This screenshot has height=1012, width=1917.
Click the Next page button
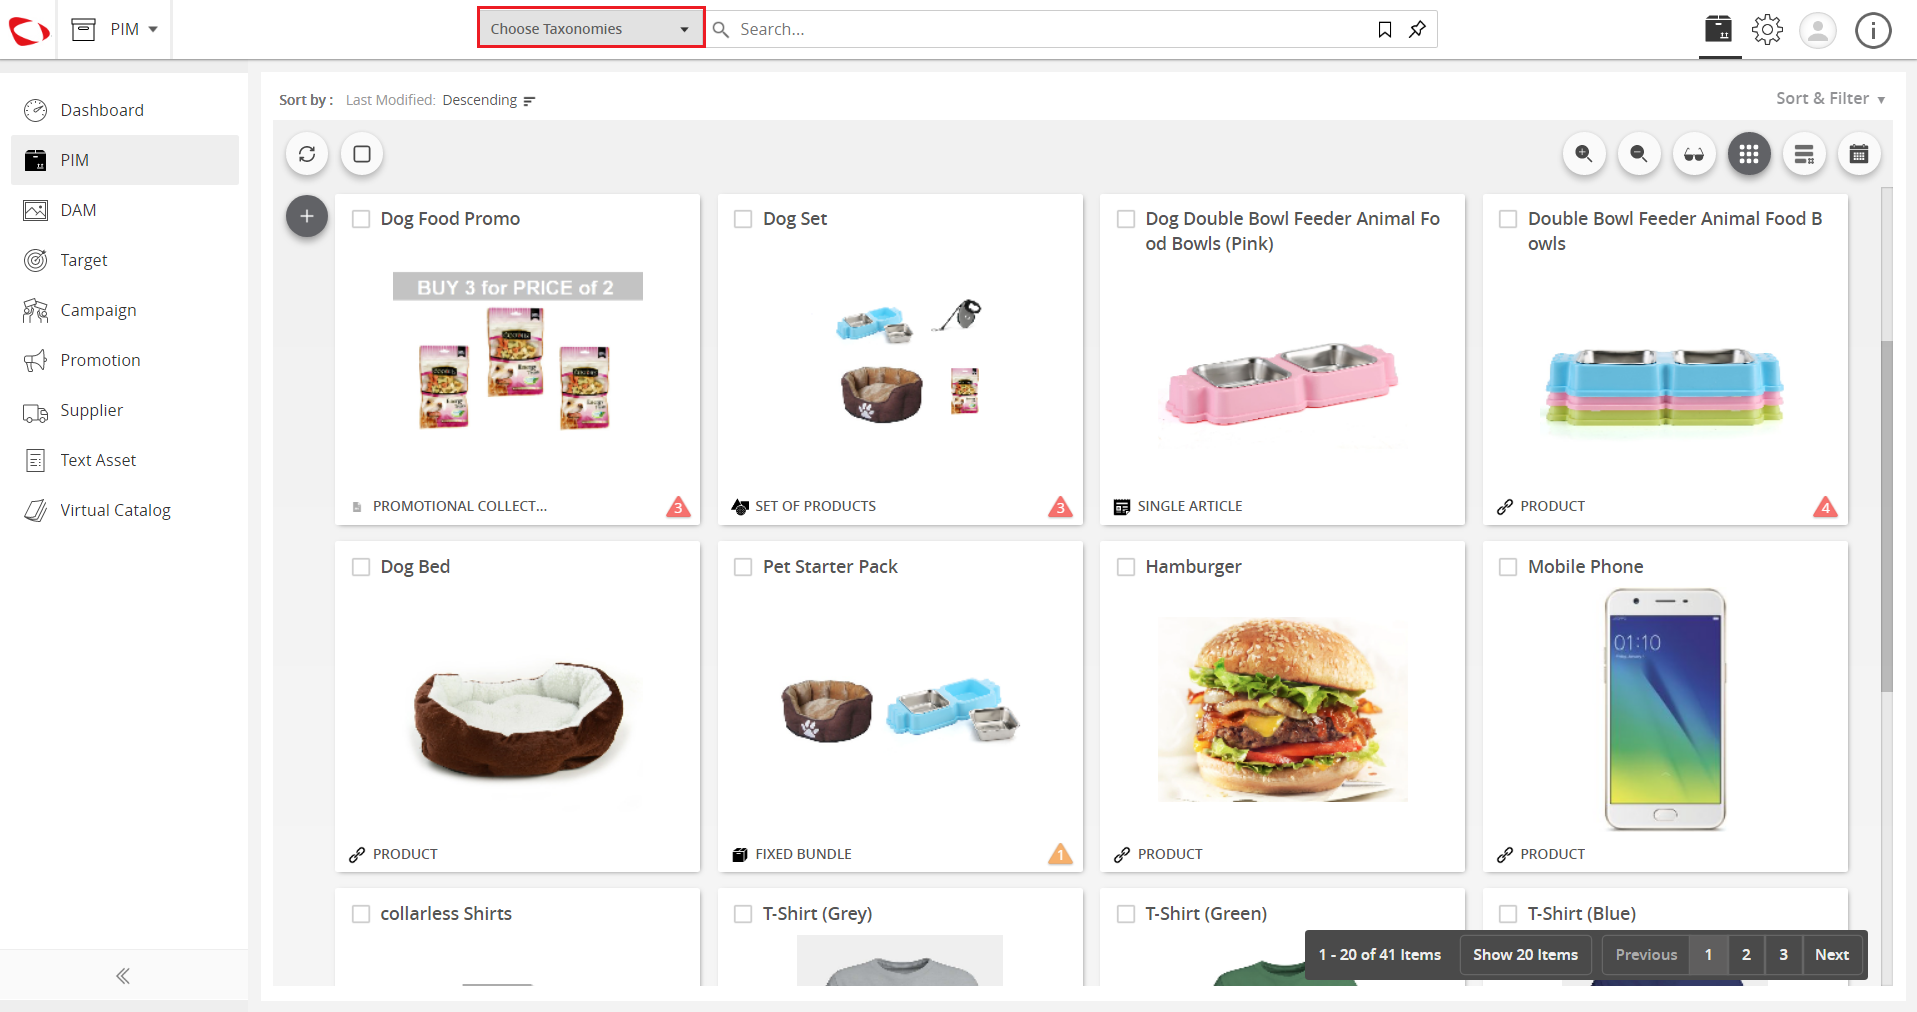click(1832, 955)
